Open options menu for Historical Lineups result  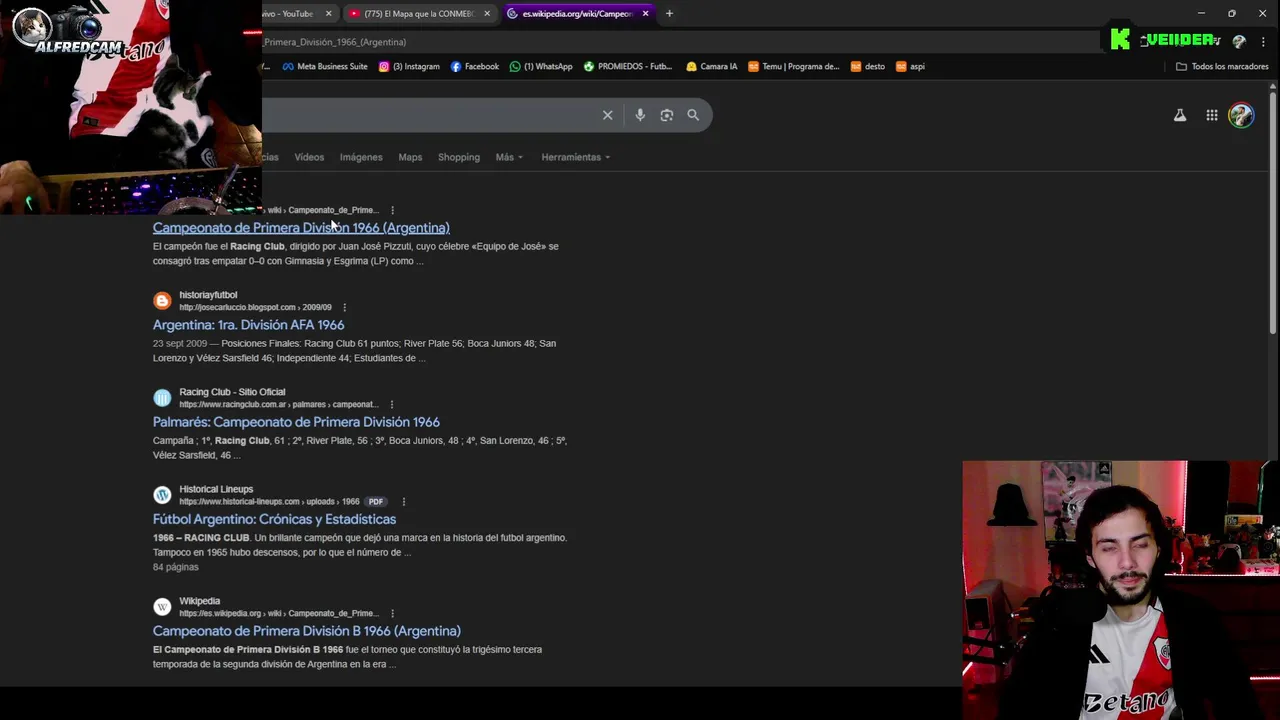pyautogui.click(x=403, y=501)
